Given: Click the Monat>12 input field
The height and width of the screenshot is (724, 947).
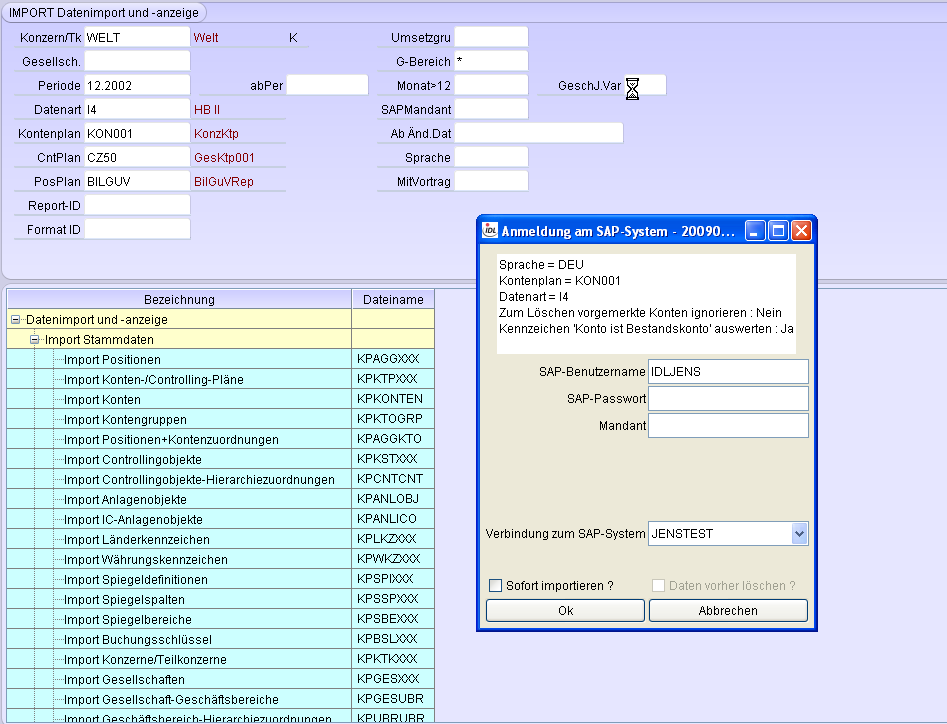Looking at the screenshot, I should (x=491, y=85).
